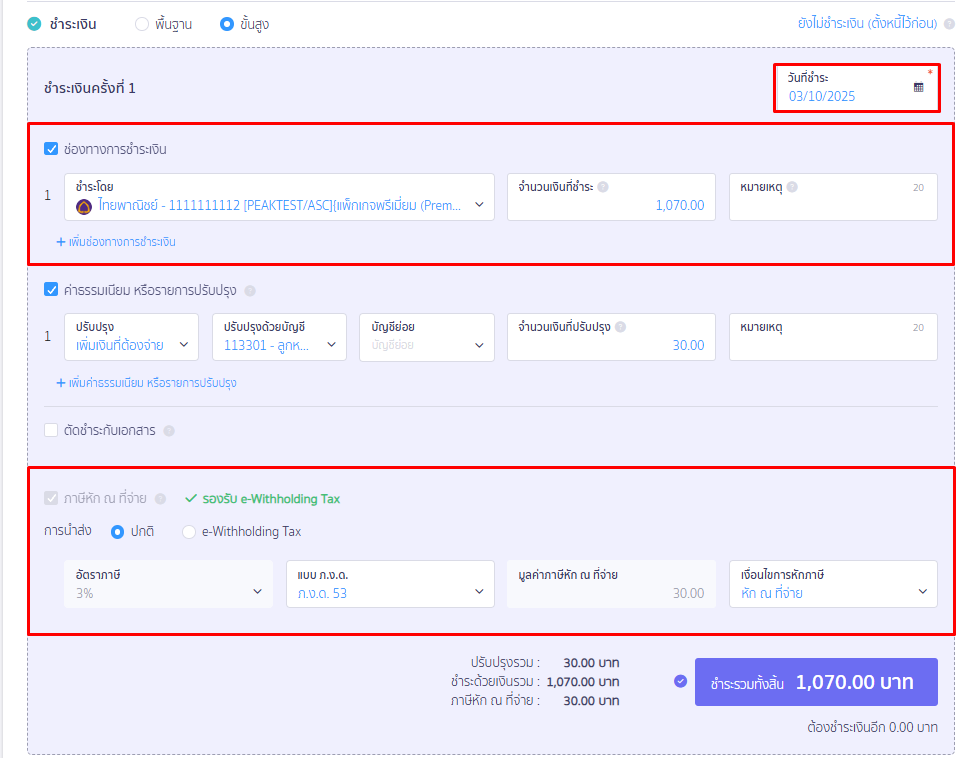
Task: Click the payment channel หมายเหตุ field
Action: 833,205
